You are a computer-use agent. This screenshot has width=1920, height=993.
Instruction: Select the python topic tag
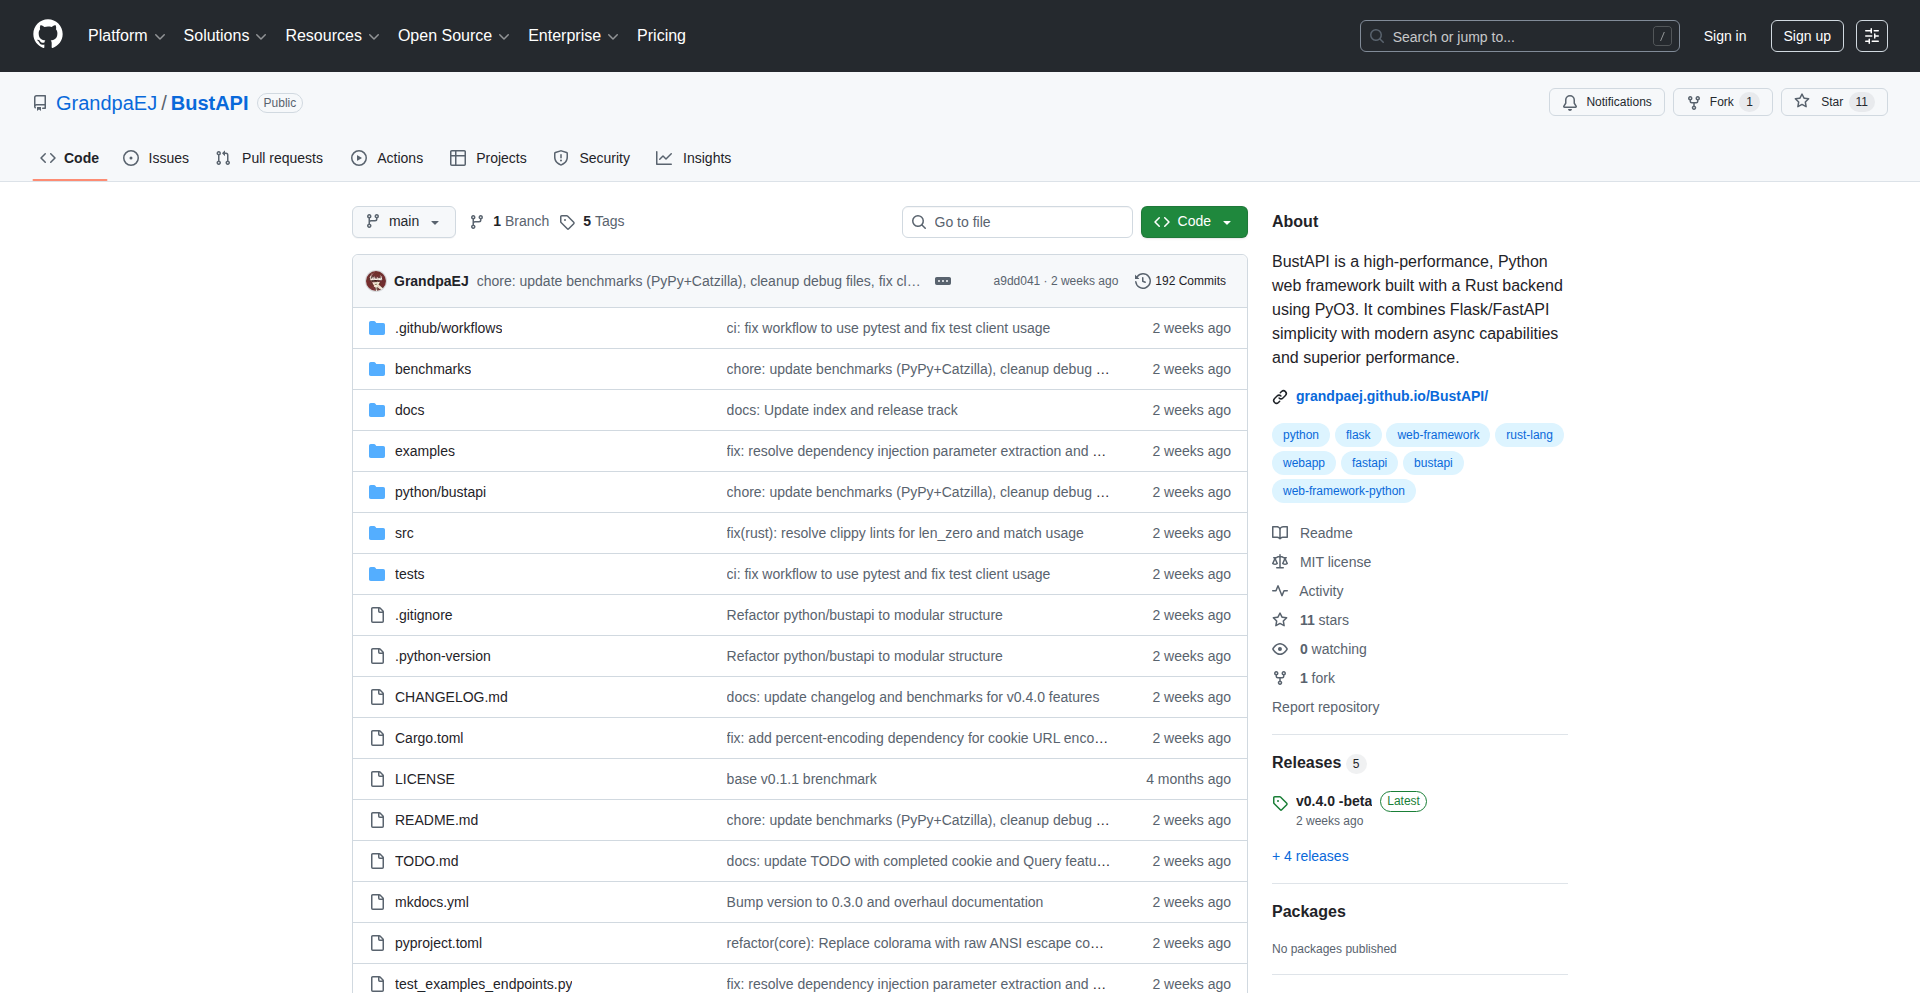pos(1301,435)
